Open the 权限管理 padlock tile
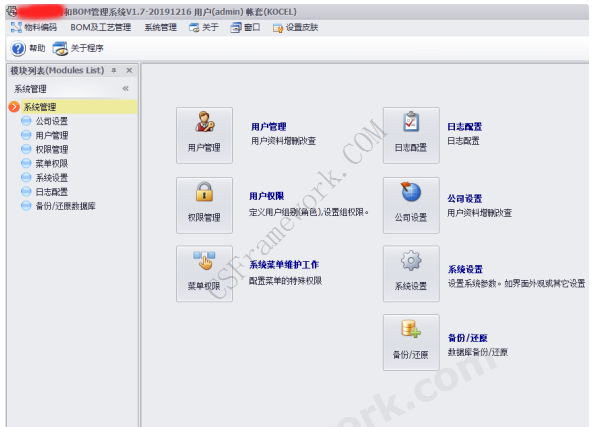Image resolution: width=596 pixels, height=427 pixels. coord(204,205)
